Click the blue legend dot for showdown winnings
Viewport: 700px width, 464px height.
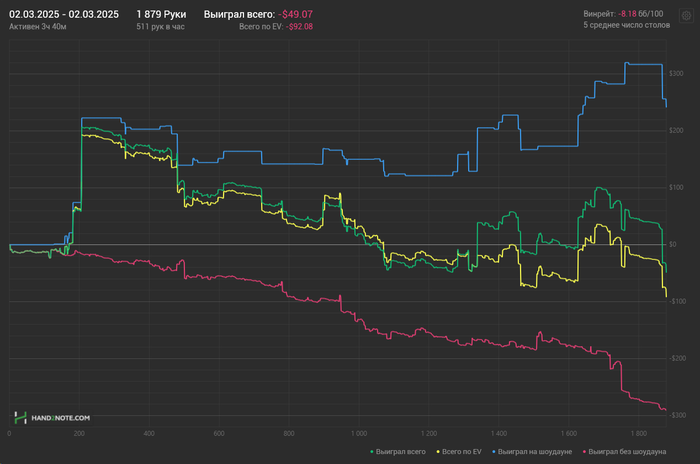(494, 452)
